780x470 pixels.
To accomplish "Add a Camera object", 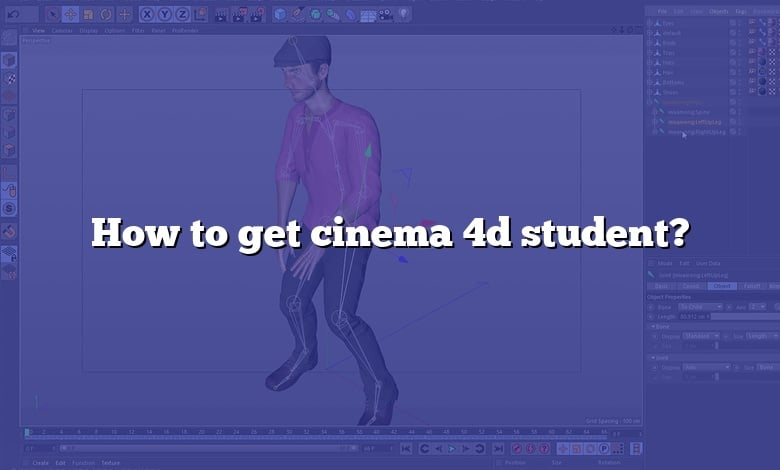I will point(386,15).
